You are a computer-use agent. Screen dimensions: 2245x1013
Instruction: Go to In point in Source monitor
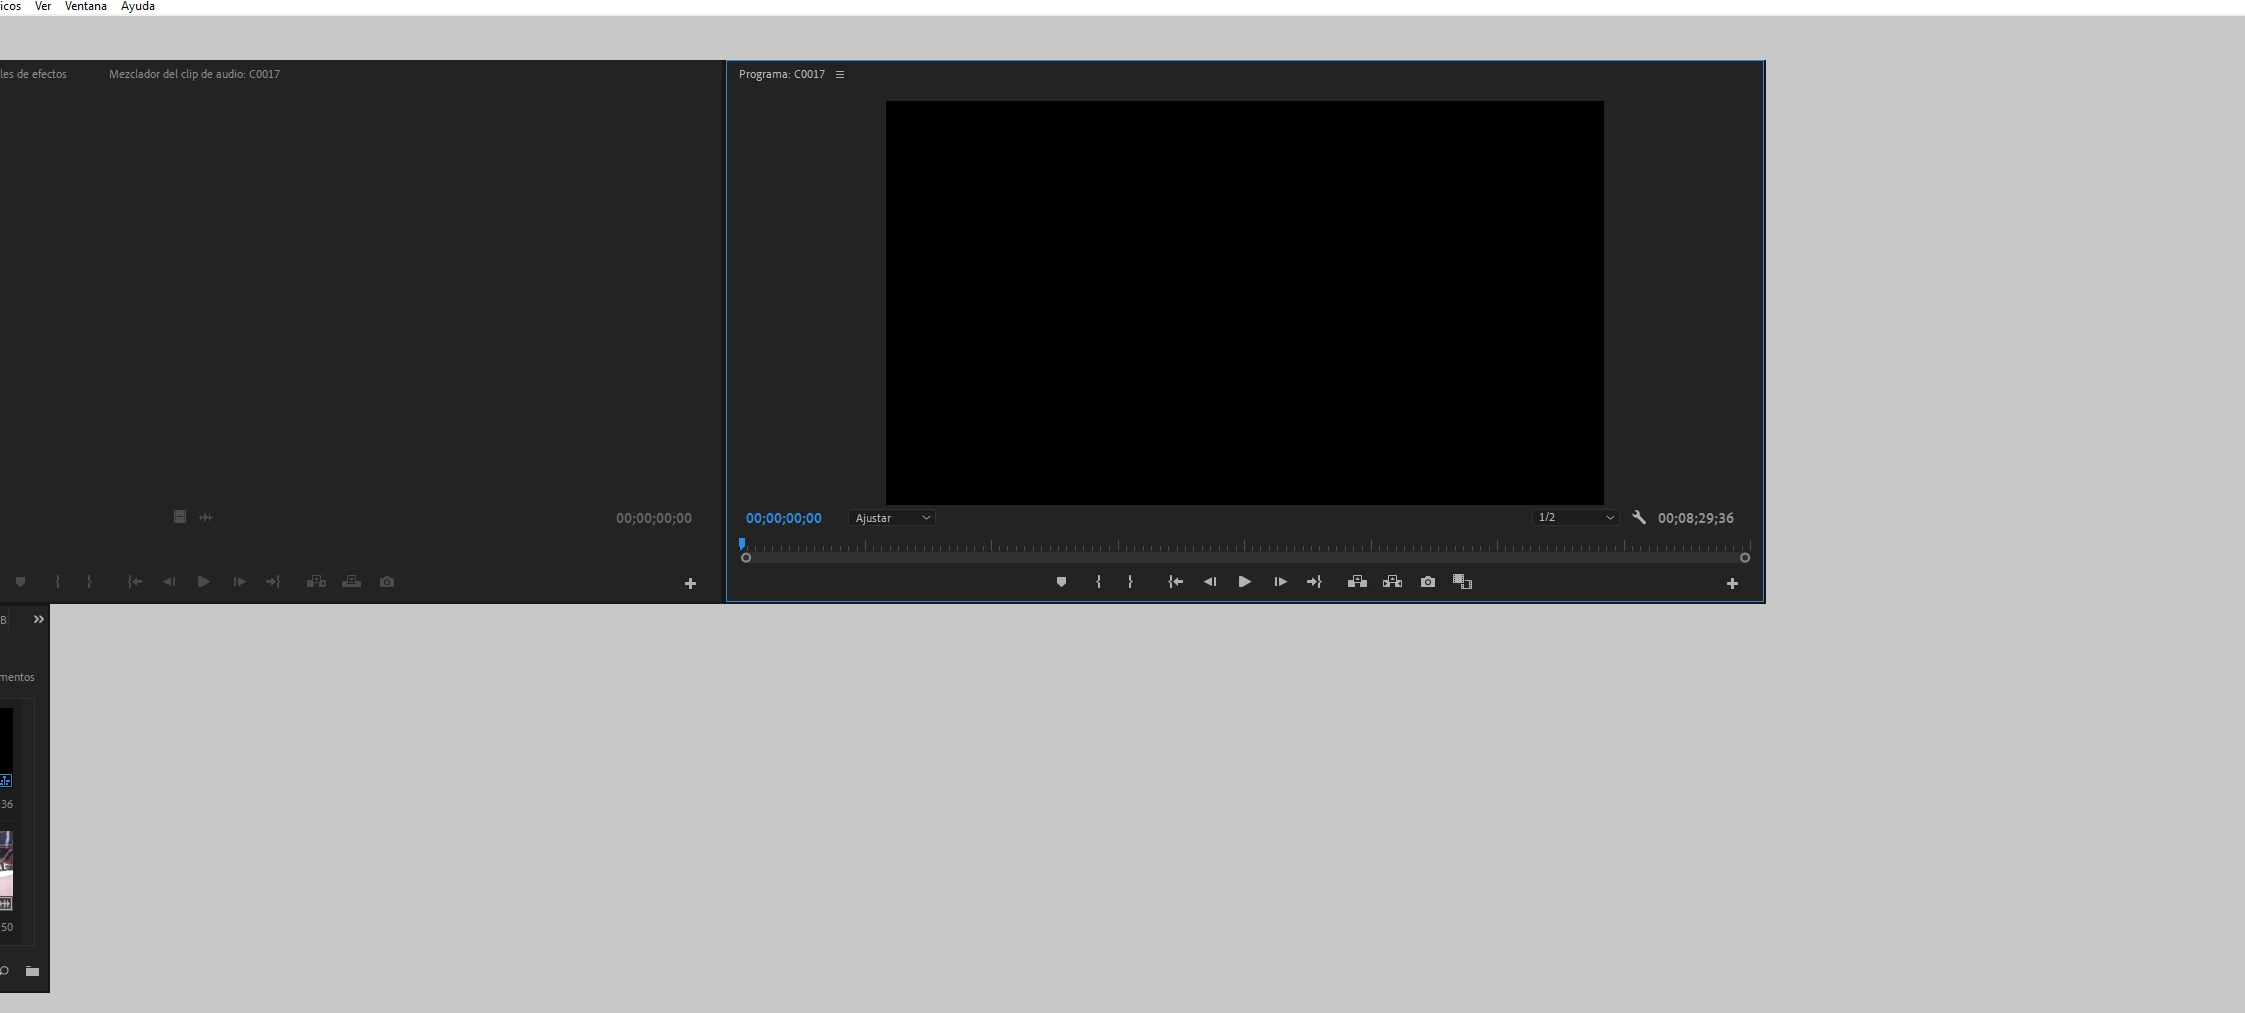click(135, 582)
